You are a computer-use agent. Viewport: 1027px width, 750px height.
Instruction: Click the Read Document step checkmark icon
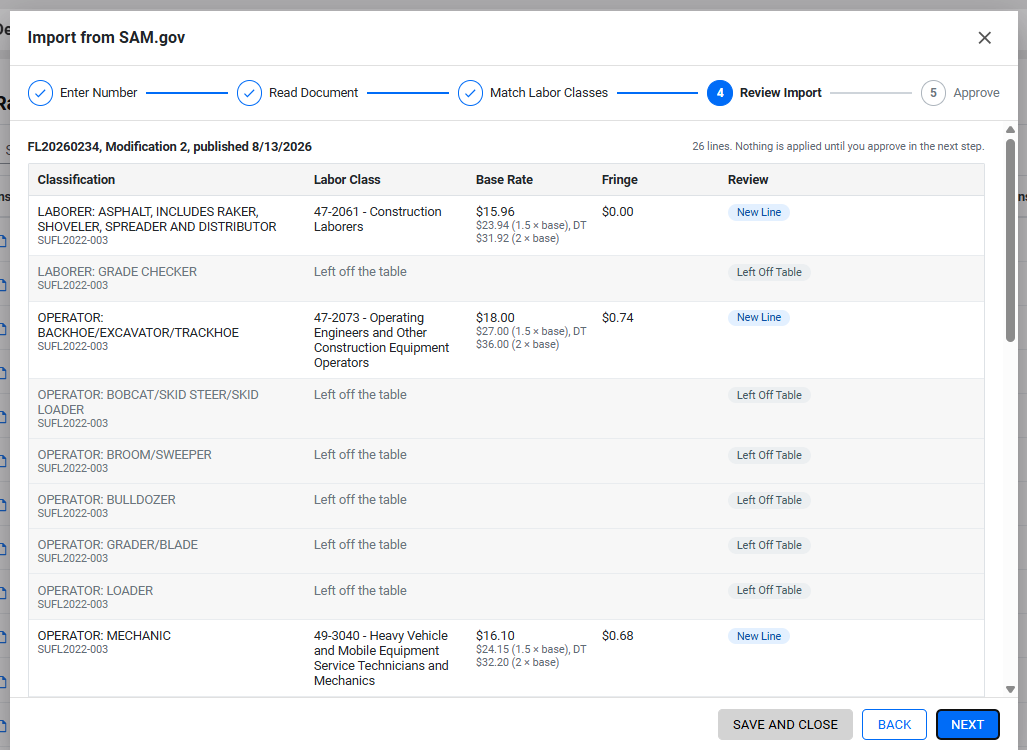250,93
